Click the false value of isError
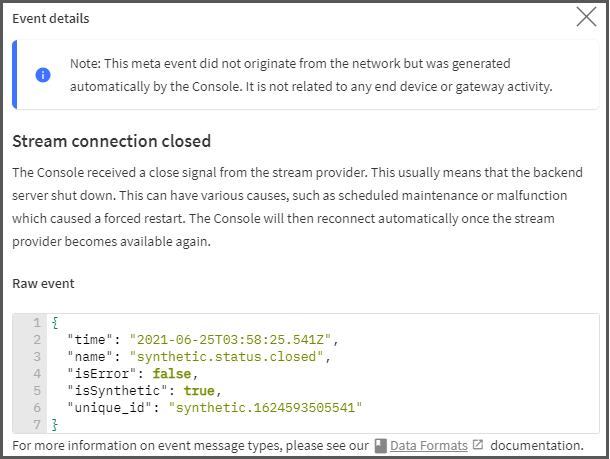This screenshot has height=459, width=610. tap(172, 374)
